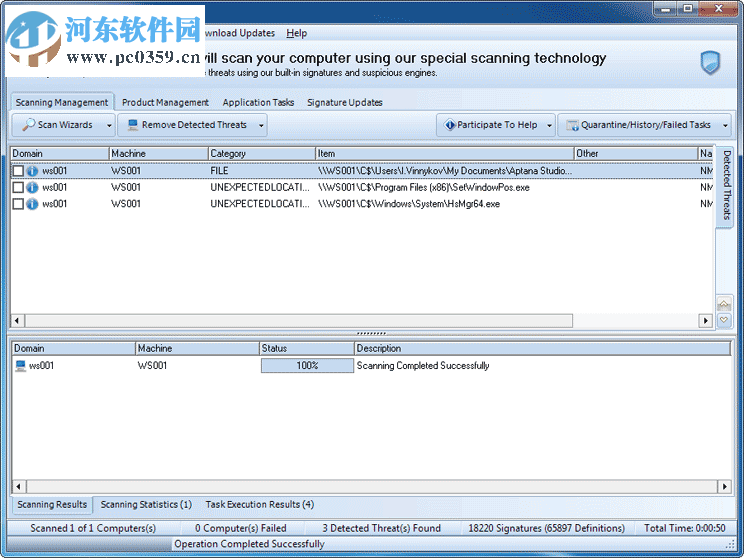The image size is (744, 558).
Task: Open Remove Detected Threats dropdown arrow
Action: click(x=261, y=126)
